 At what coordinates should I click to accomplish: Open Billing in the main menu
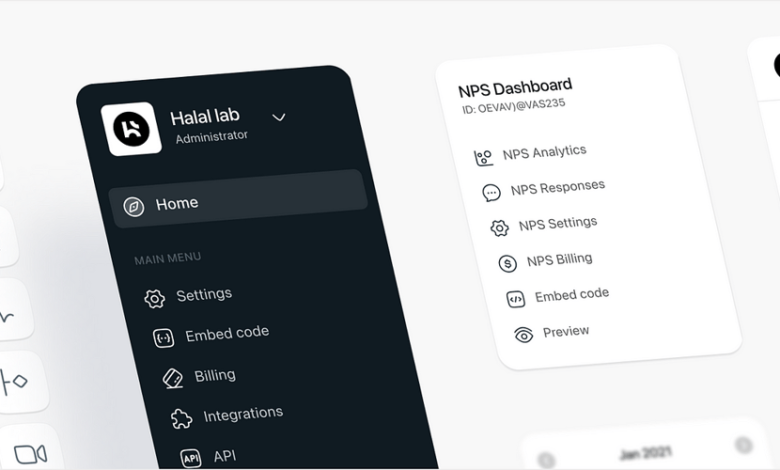[x=215, y=375]
